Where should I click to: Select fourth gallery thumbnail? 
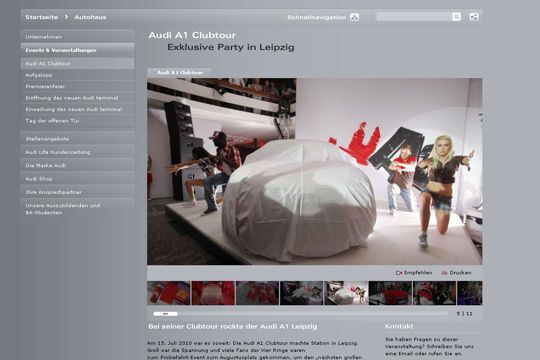[302, 293]
